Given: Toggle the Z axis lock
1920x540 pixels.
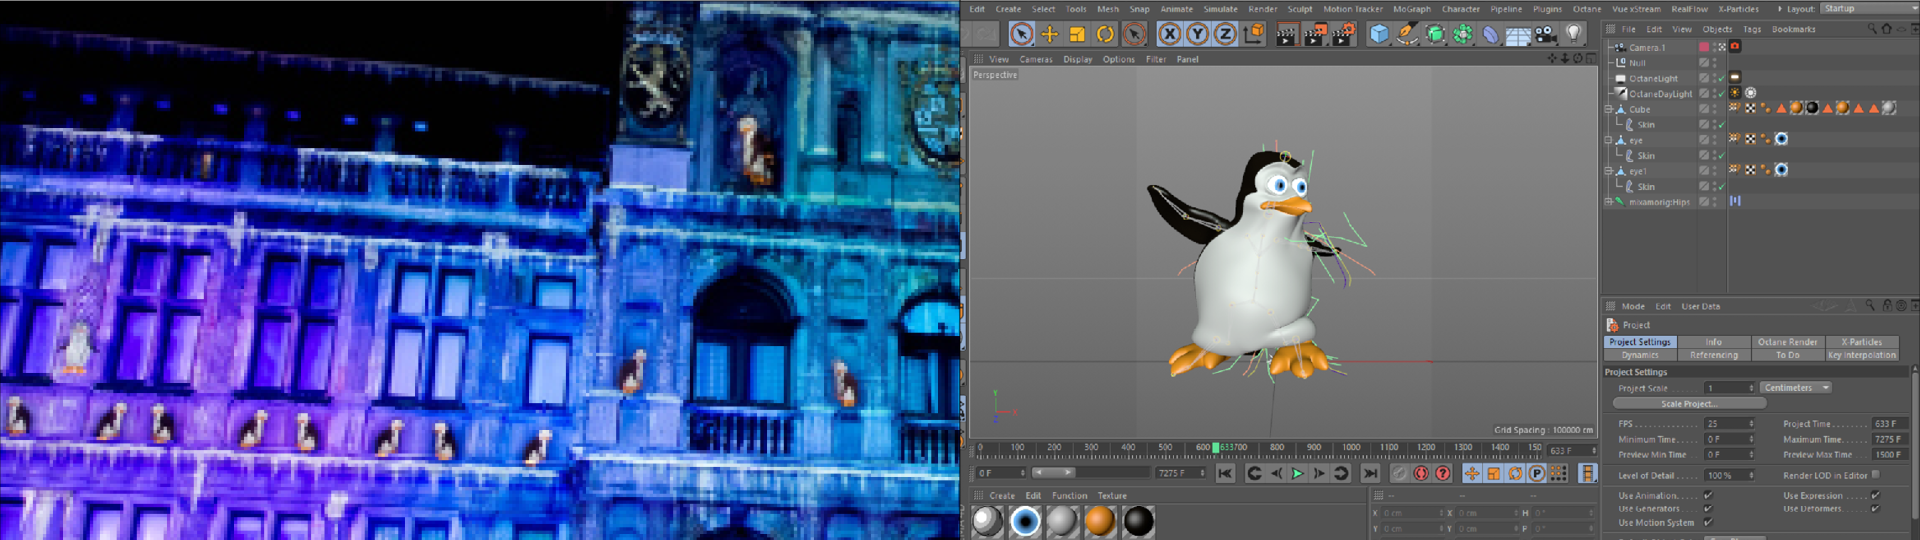Looking at the screenshot, I should tap(1225, 34).
